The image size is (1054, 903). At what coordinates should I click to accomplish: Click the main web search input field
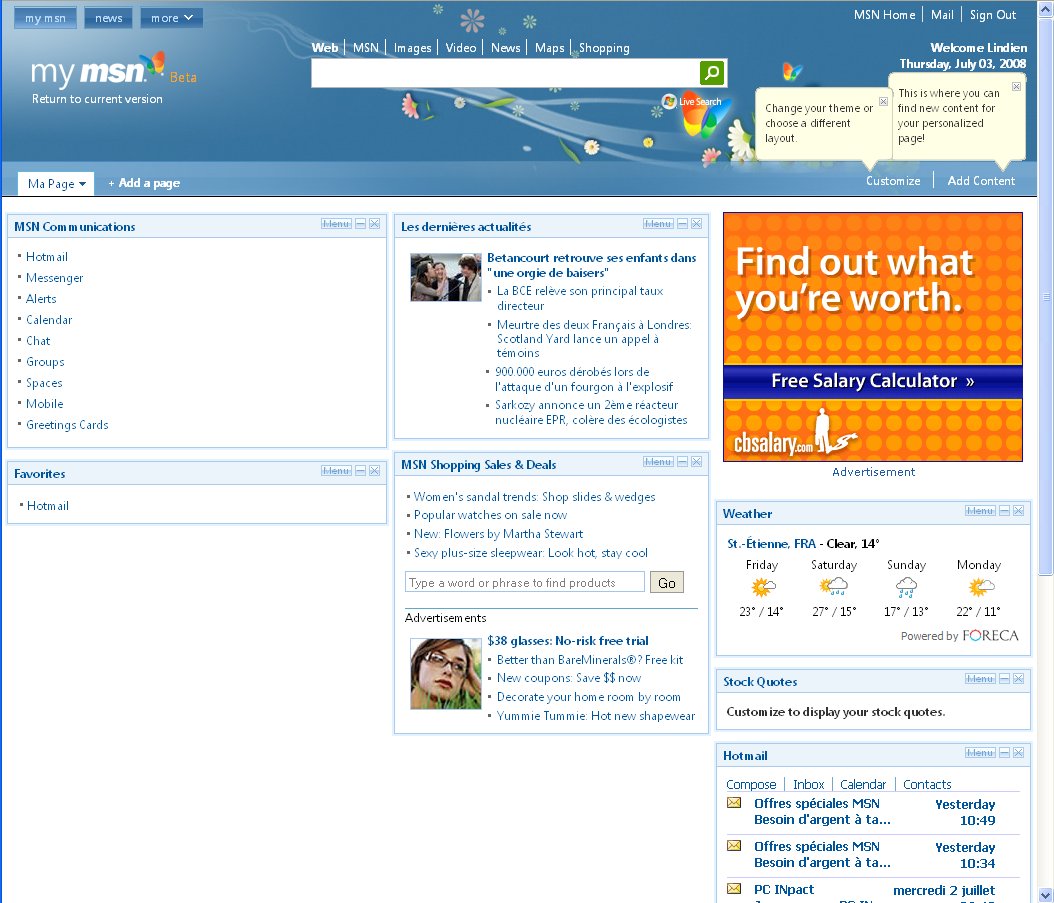tap(505, 73)
